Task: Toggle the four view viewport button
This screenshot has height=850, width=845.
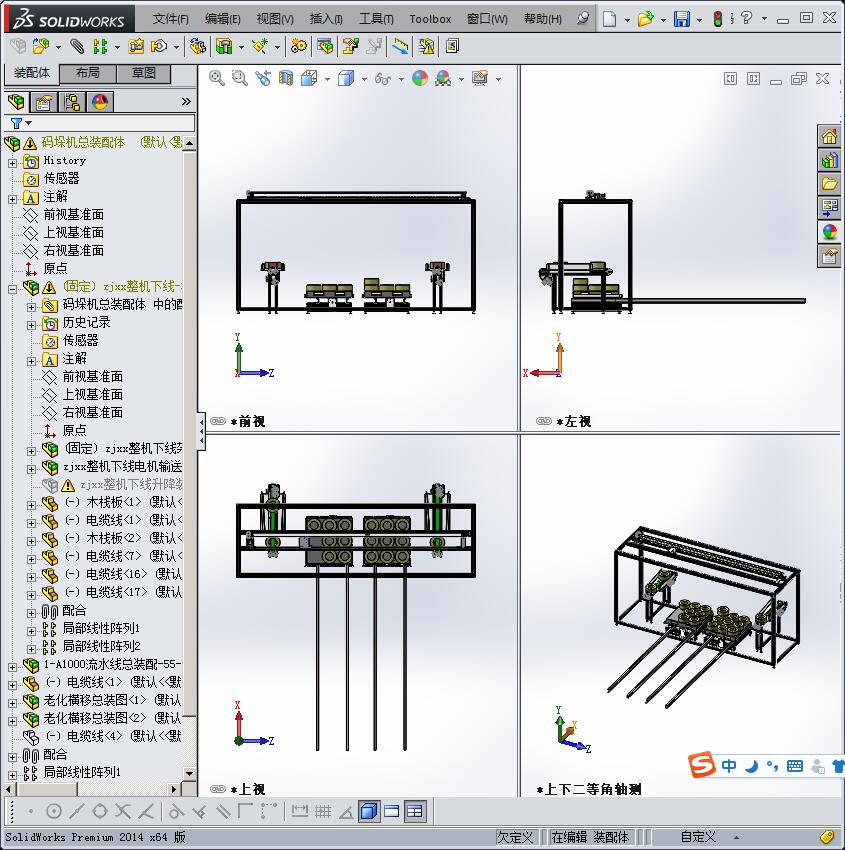Action: click(415, 811)
